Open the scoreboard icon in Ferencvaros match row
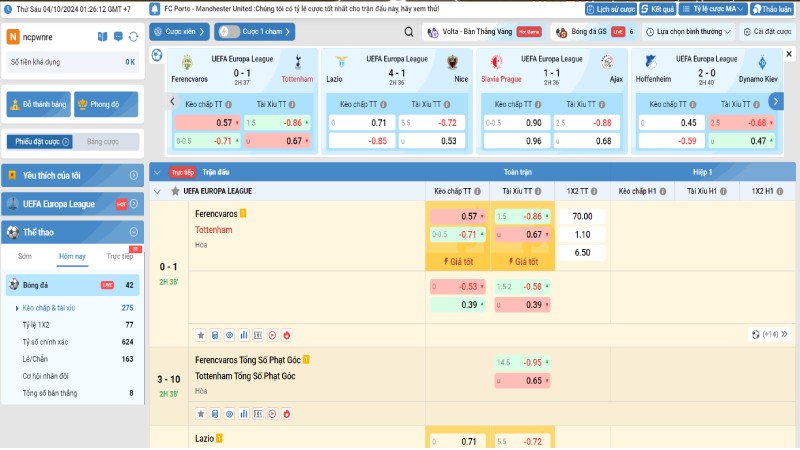The image size is (800, 450). point(258,335)
